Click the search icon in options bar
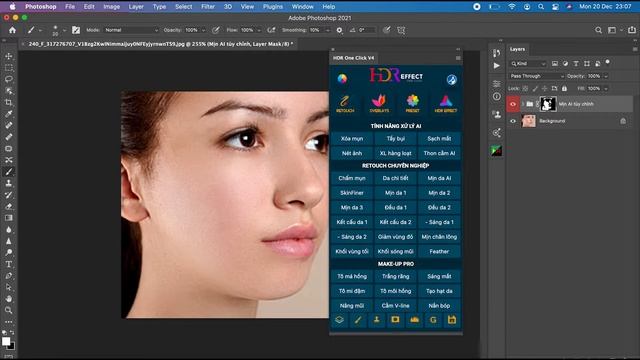The image size is (640, 360). click(598, 30)
